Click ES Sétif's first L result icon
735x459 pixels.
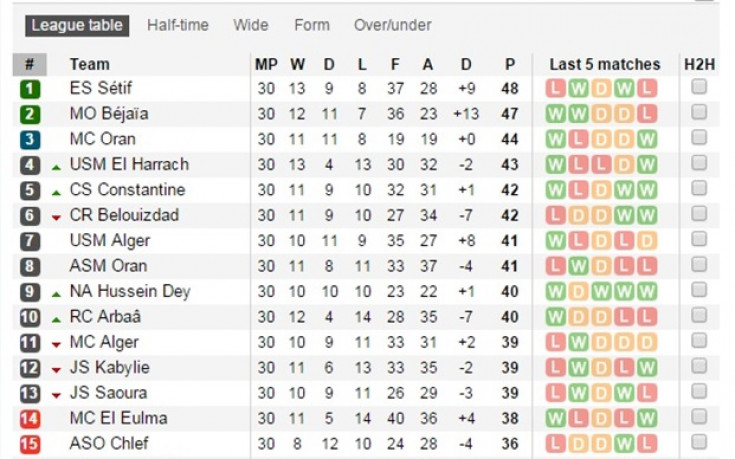coord(555,88)
